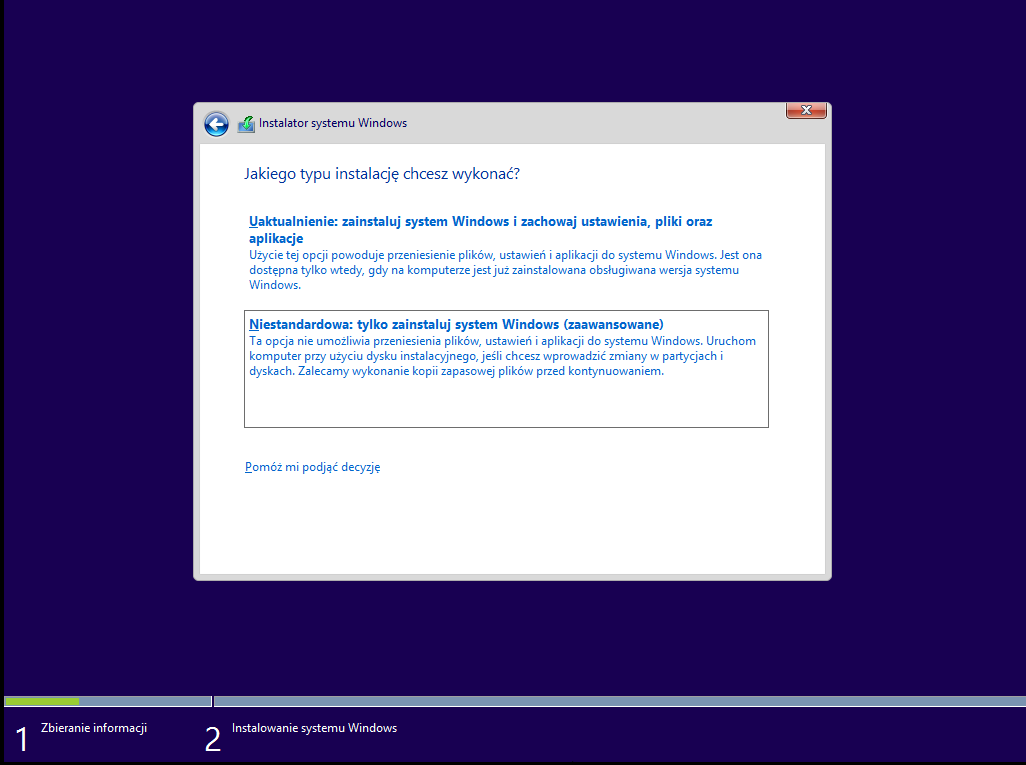This screenshot has height=765, width=1026.
Task: Click step 1 label 'Zbieranie informacji'
Action: coord(94,728)
